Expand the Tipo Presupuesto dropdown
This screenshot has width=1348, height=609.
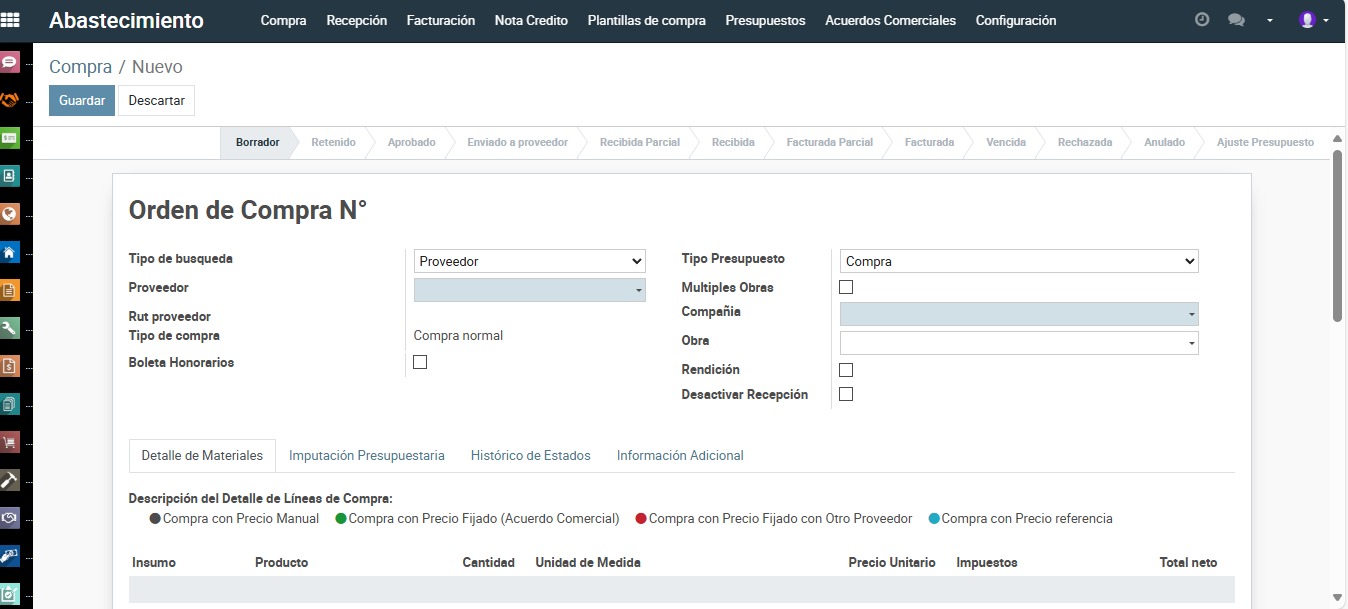coord(1018,261)
